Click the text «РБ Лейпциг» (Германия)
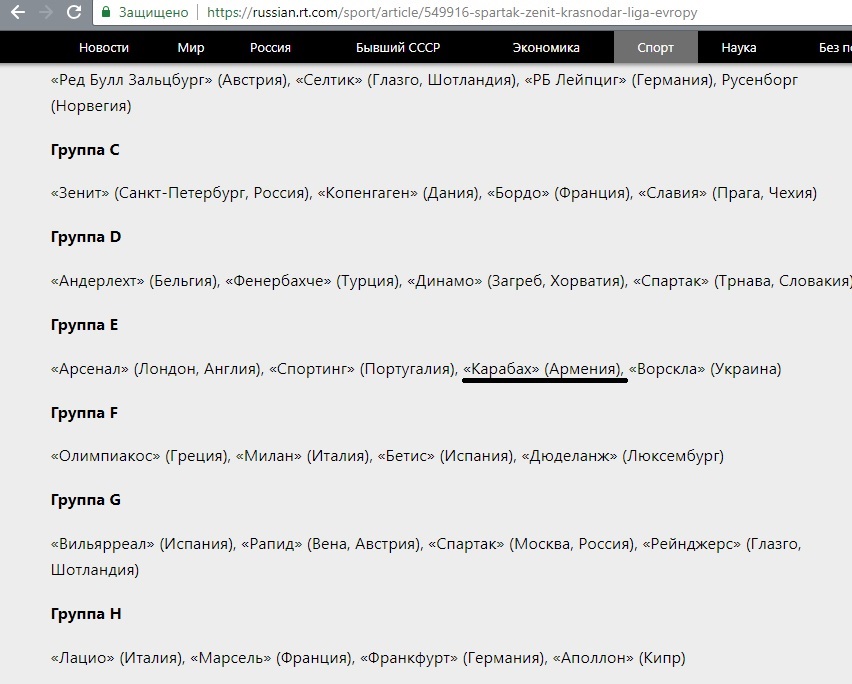 click(619, 80)
